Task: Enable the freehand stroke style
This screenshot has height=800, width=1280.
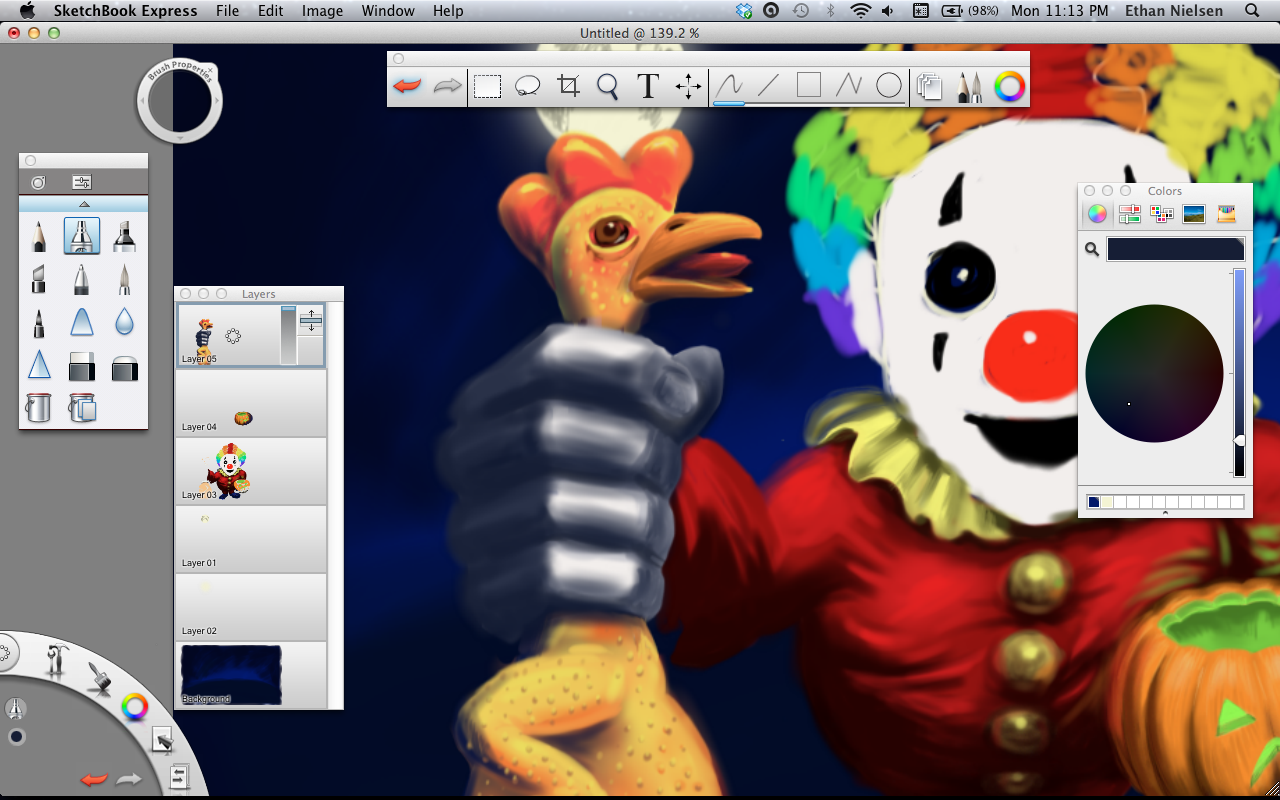Action: 729,87
